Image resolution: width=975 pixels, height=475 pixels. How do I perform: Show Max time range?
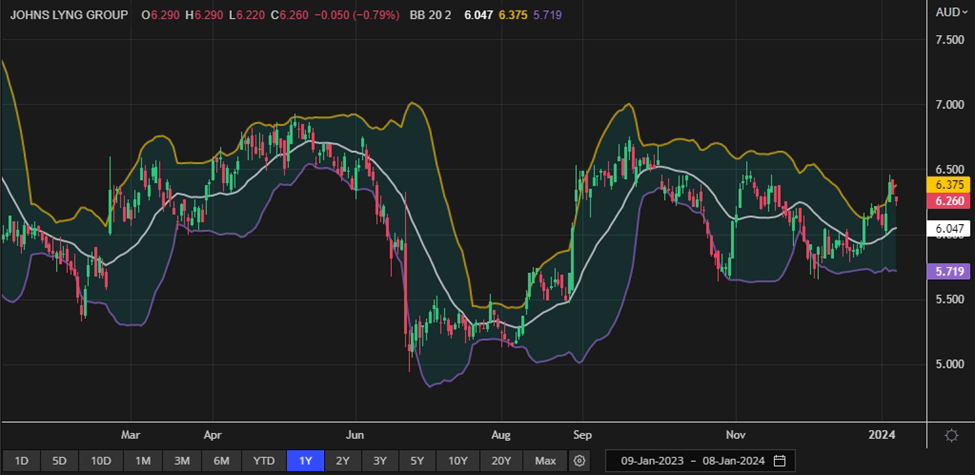click(545, 461)
